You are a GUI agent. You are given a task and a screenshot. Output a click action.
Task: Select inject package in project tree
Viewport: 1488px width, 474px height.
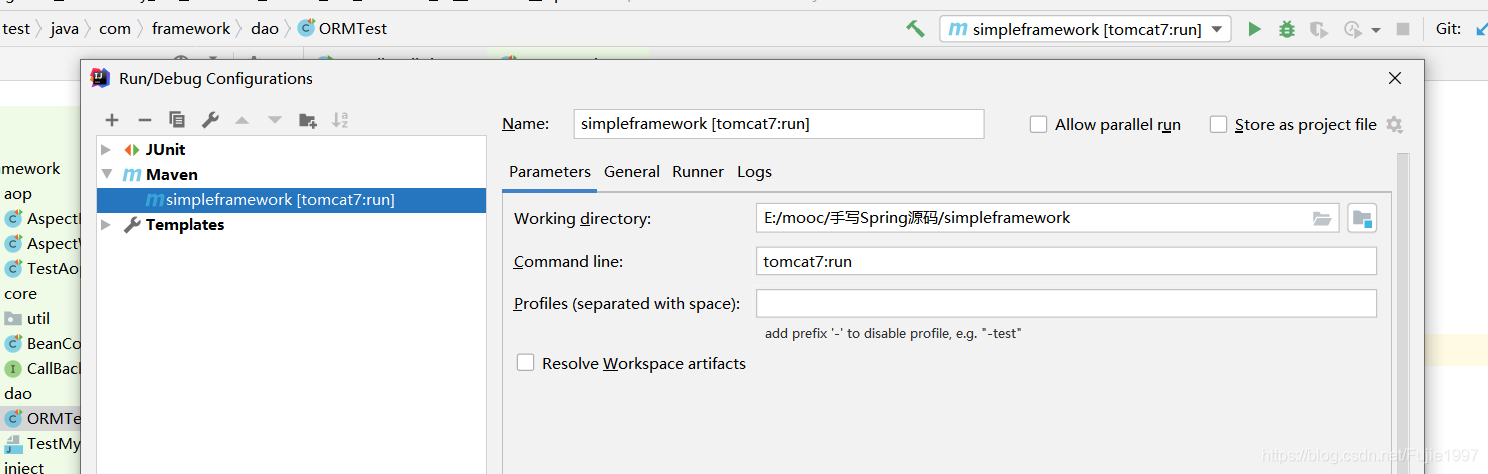23,468
